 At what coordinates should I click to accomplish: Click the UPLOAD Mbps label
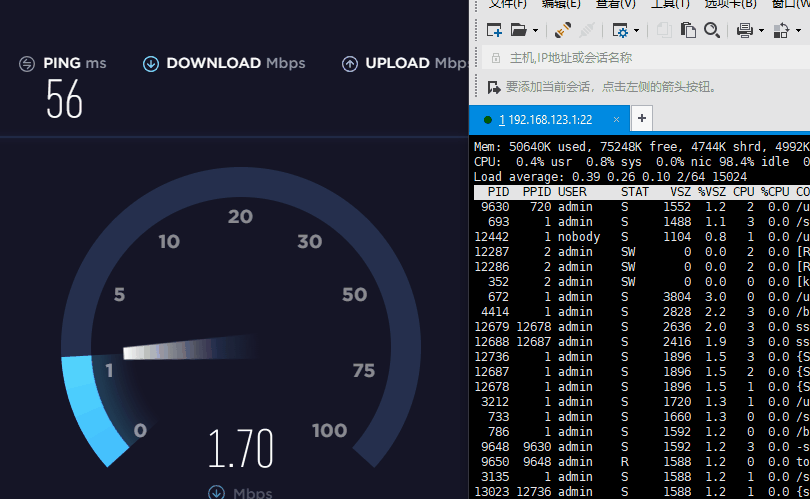tap(417, 63)
